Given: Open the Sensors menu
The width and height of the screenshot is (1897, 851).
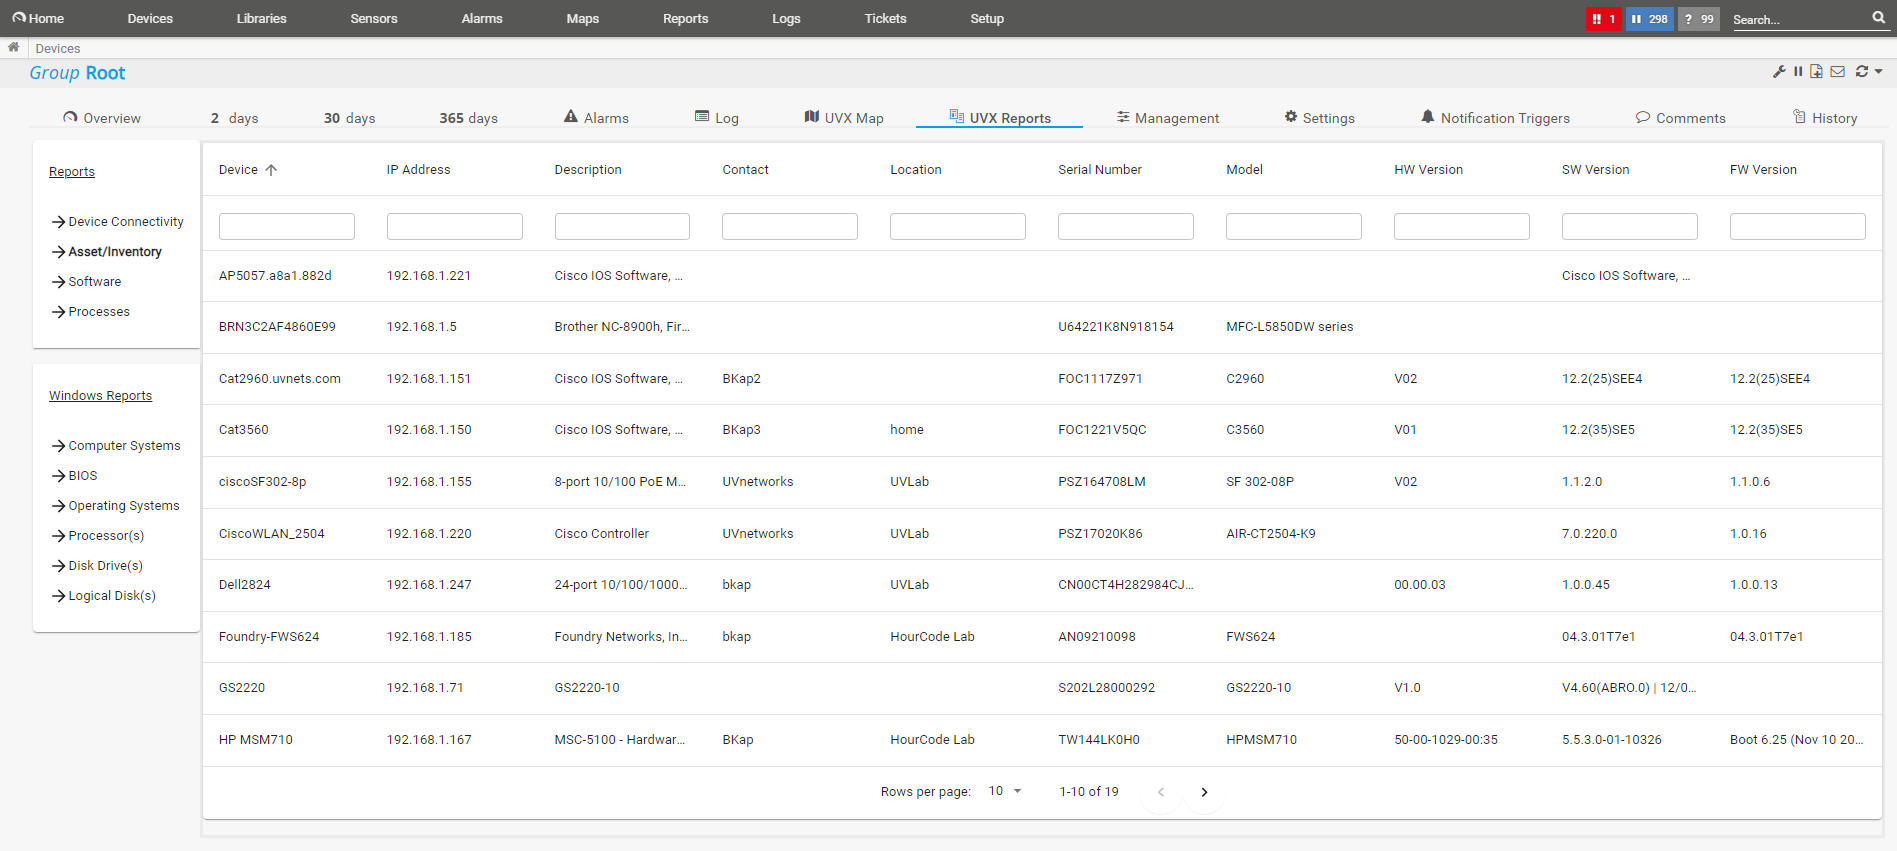Looking at the screenshot, I should [x=374, y=18].
